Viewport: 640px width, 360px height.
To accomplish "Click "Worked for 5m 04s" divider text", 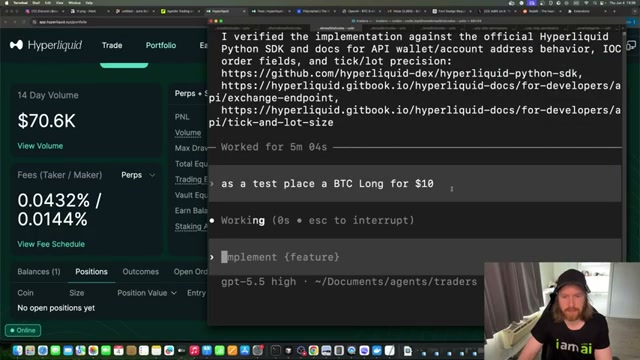I will (x=274, y=147).
